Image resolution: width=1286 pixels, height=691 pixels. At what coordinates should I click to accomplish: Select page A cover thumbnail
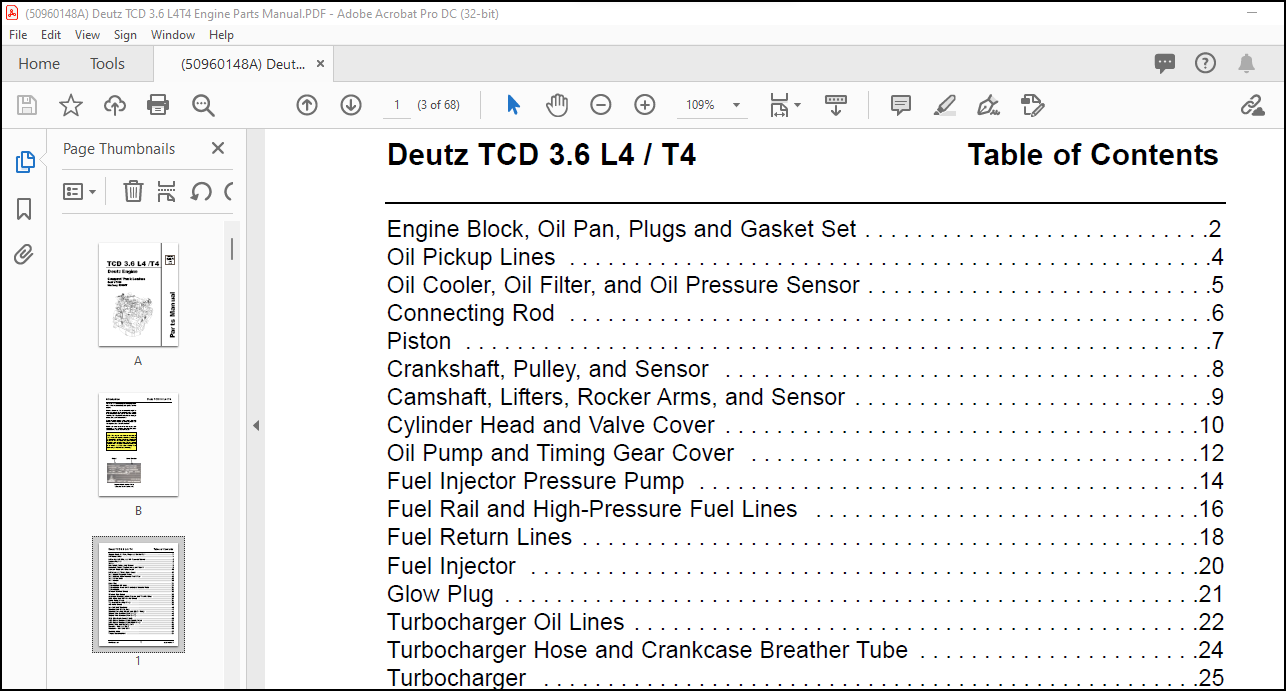(138, 295)
